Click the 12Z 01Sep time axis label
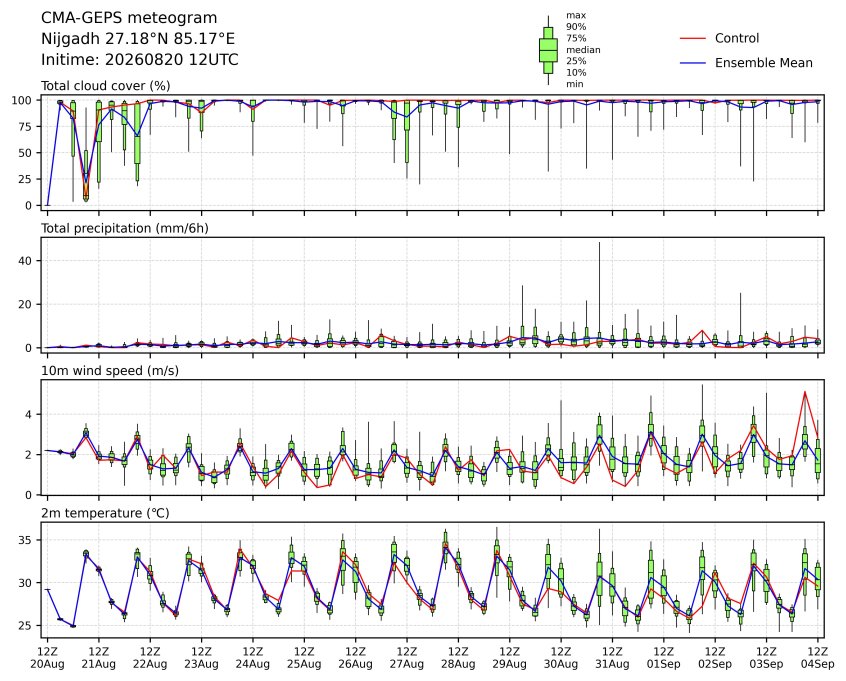 click(x=664, y=658)
